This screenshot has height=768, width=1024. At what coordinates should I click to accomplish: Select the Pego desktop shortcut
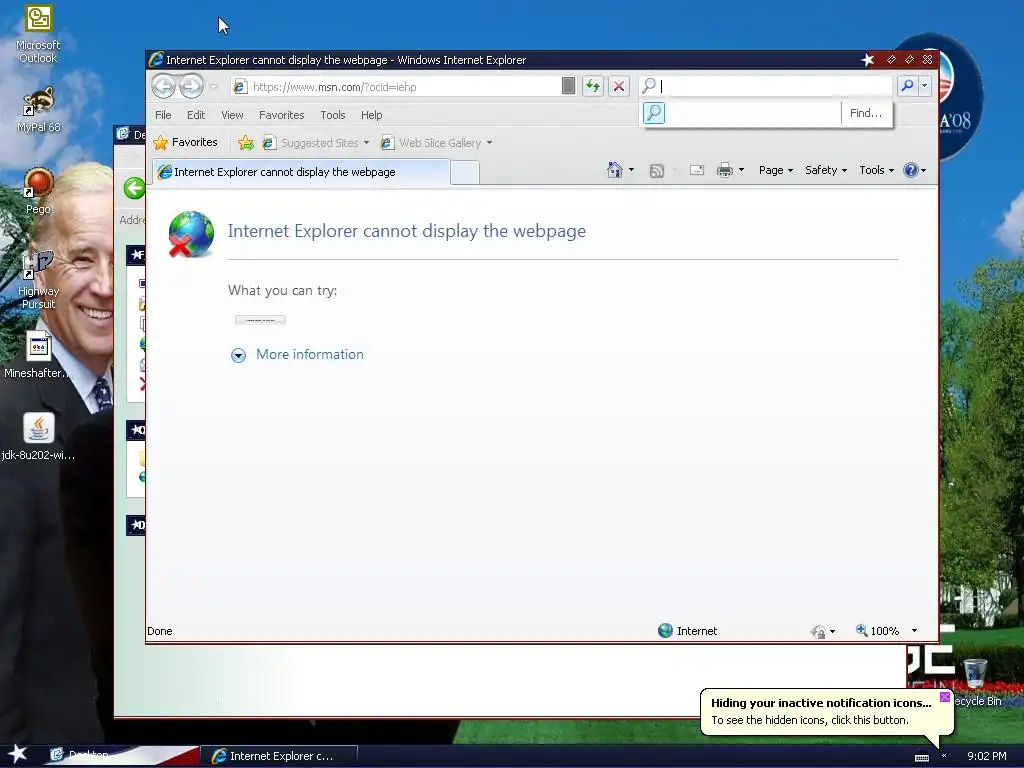pos(38,191)
